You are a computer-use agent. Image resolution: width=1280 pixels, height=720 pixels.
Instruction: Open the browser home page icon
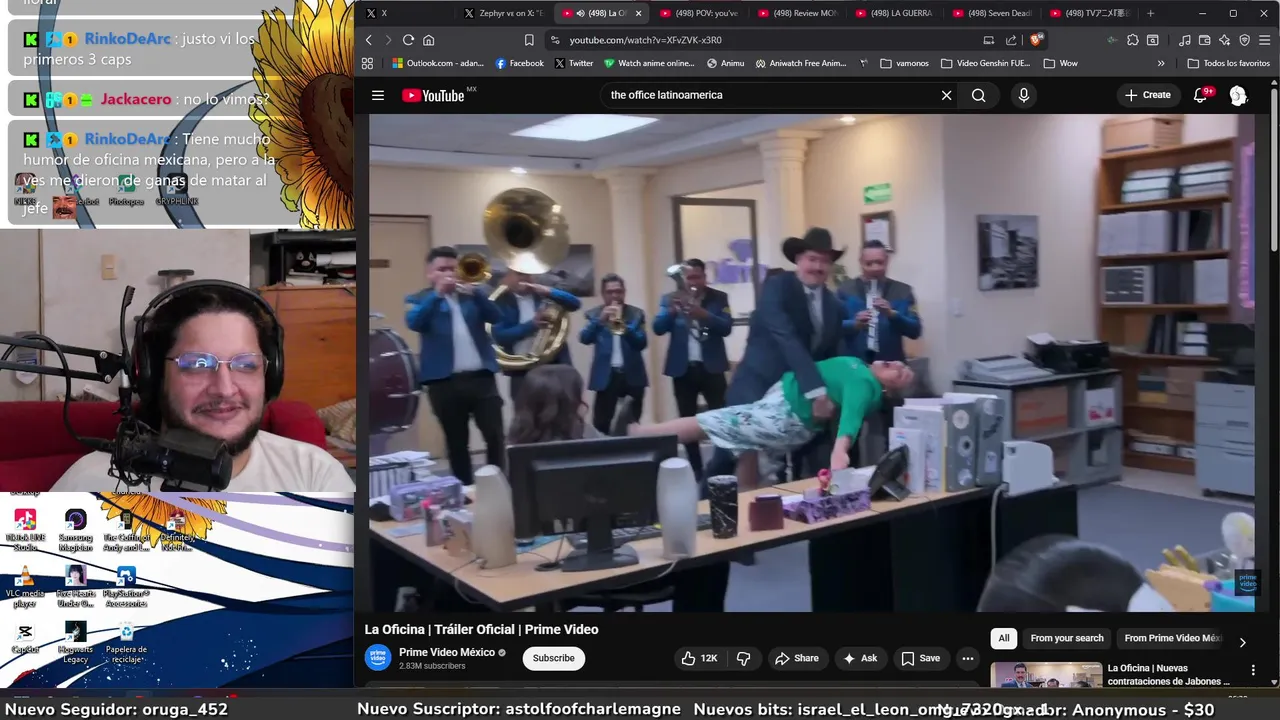(x=428, y=40)
